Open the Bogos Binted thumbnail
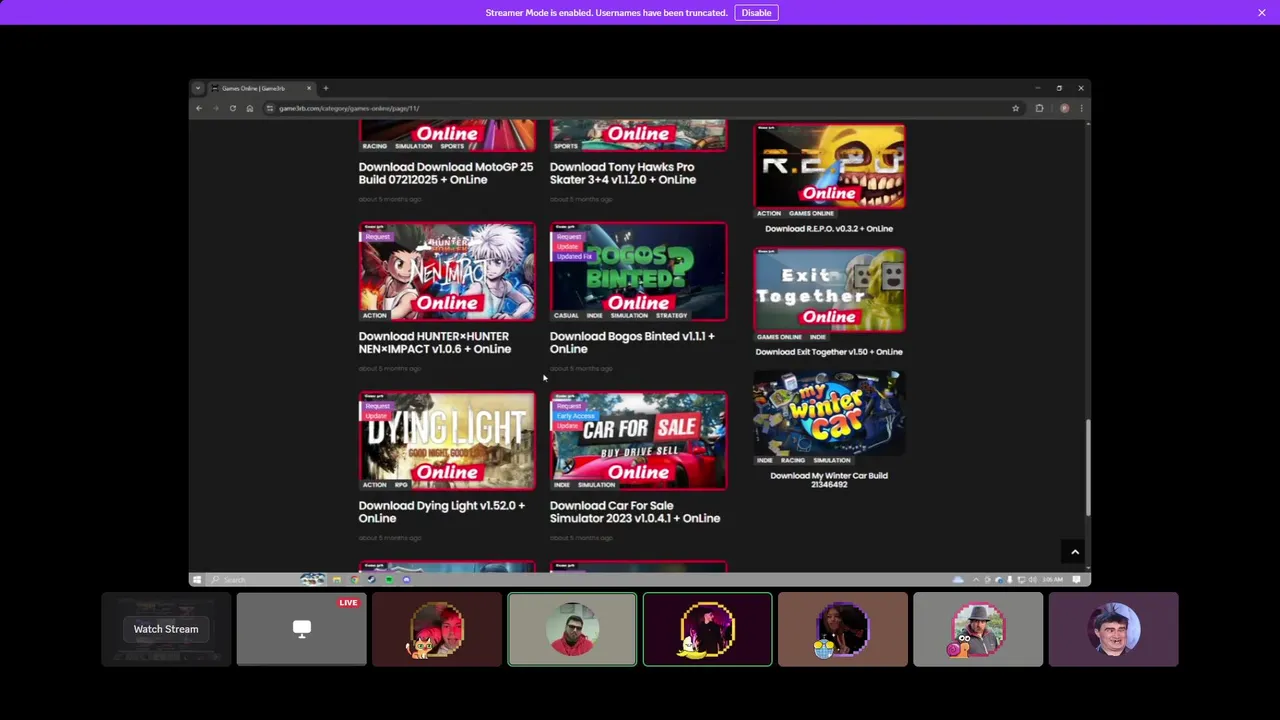This screenshot has width=1280, height=720. point(638,271)
